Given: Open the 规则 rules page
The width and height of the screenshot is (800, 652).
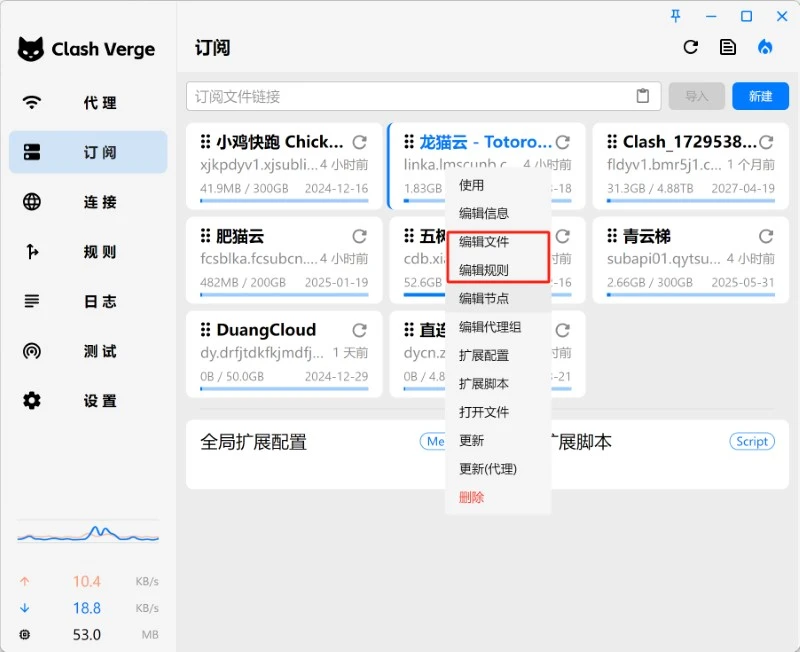Looking at the screenshot, I should tap(88, 252).
